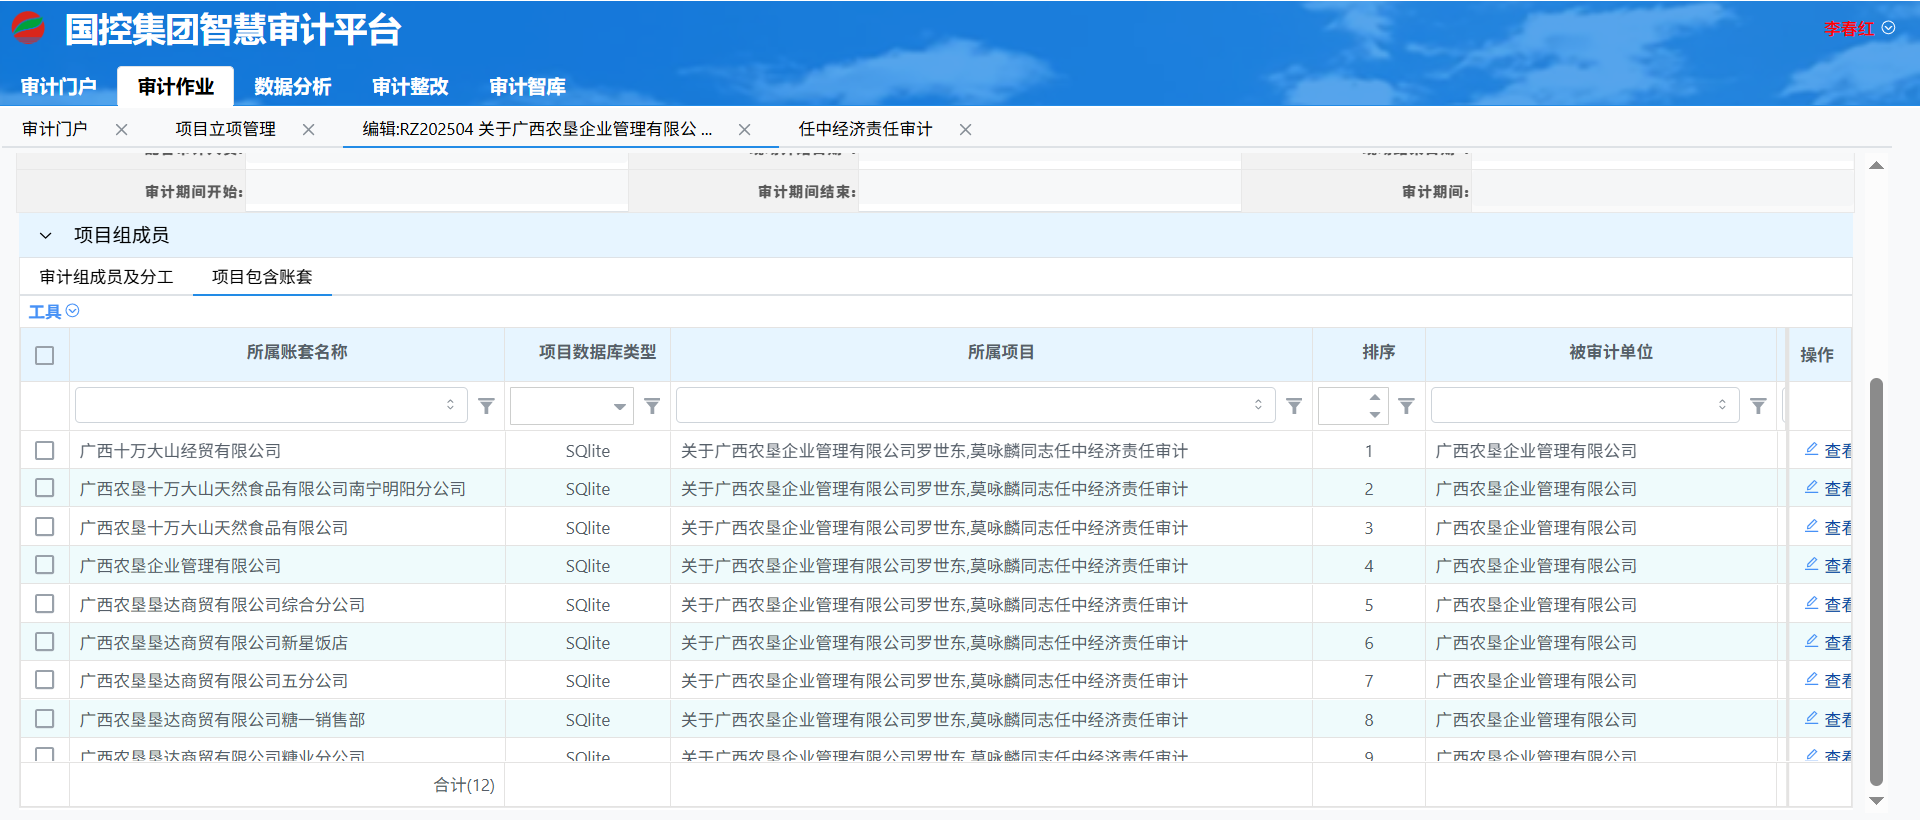Check the box for 广西十万大山经贸有限公司
The width and height of the screenshot is (1920, 839).
45,451
